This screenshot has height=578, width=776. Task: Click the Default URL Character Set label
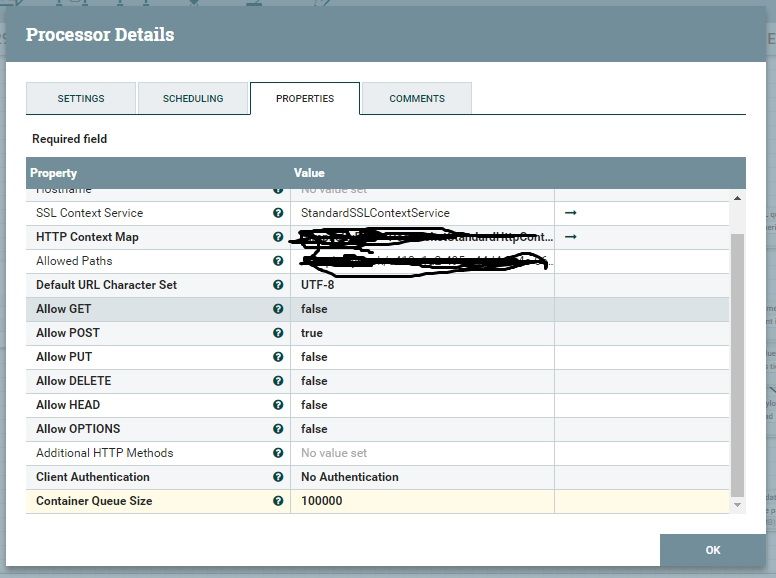pos(106,285)
